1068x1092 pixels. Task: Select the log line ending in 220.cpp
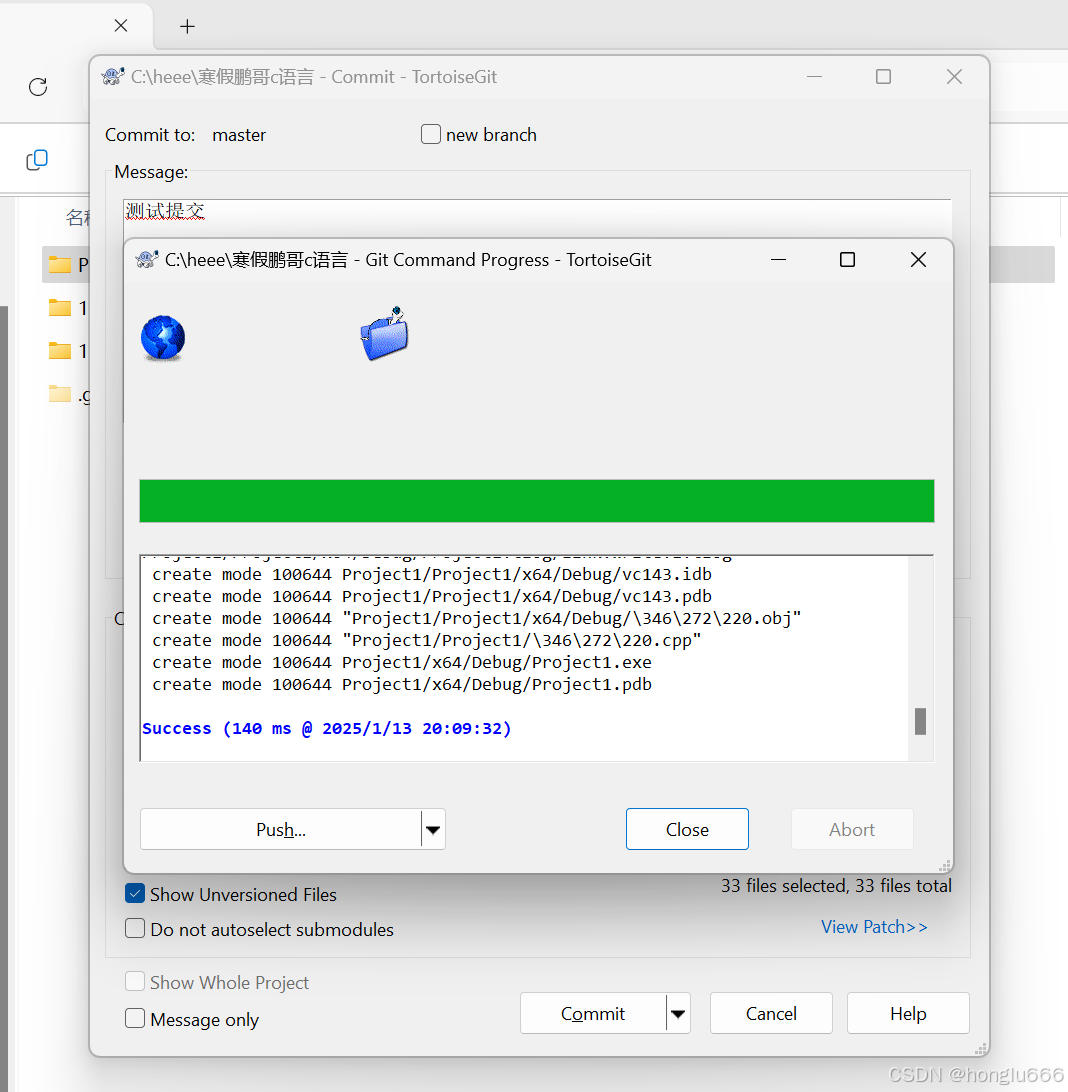pyautogui.click(x=427, y=641)
